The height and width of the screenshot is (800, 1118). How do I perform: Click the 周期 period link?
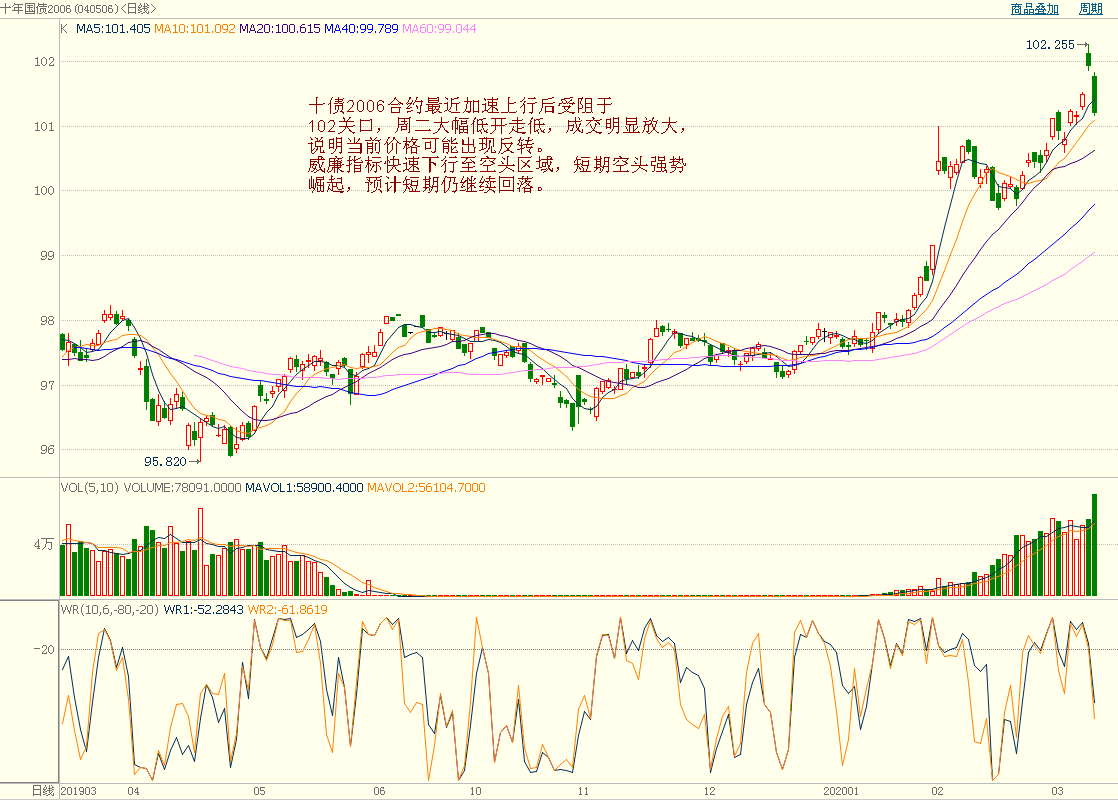pos(1090,9)
